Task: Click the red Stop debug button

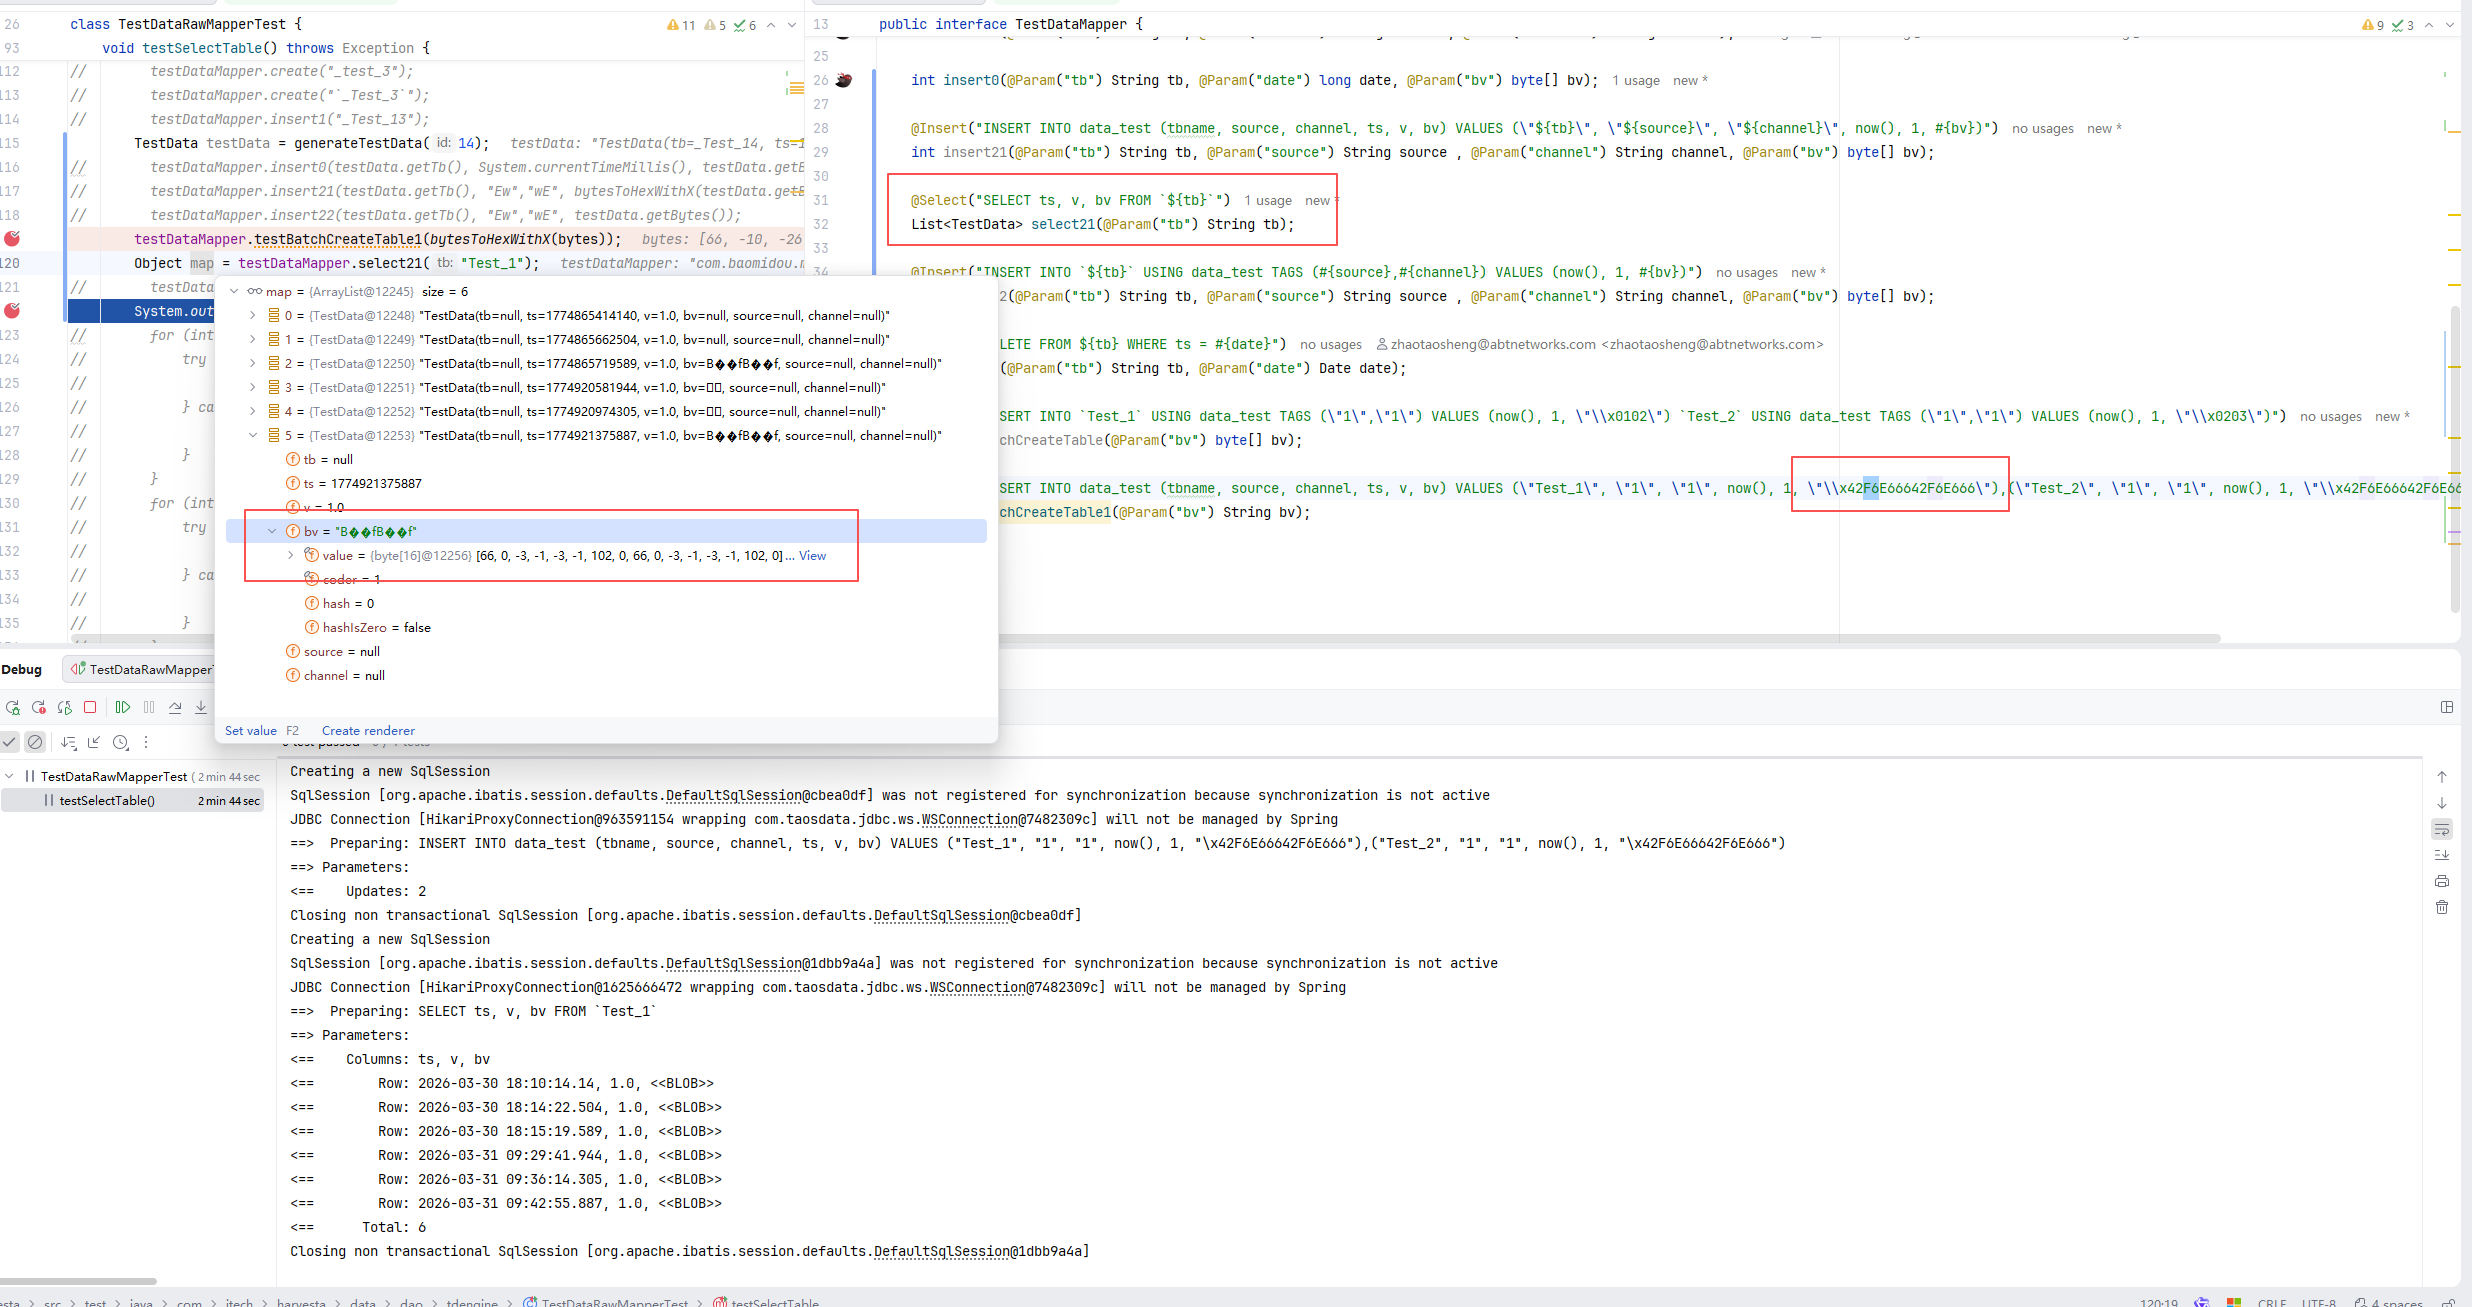Action: pos(90,707)
